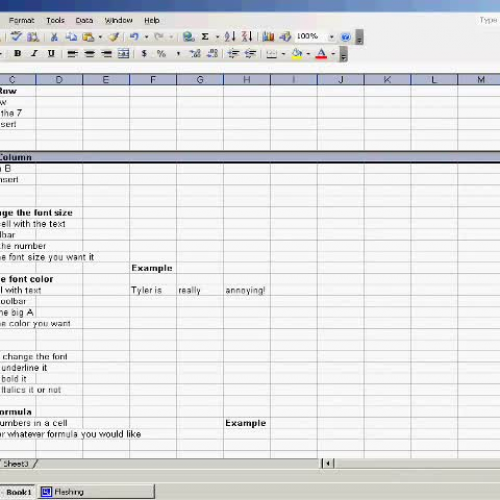
Task: Open the Tools menu
Action: pyautogui.click(x=55, y=21)
